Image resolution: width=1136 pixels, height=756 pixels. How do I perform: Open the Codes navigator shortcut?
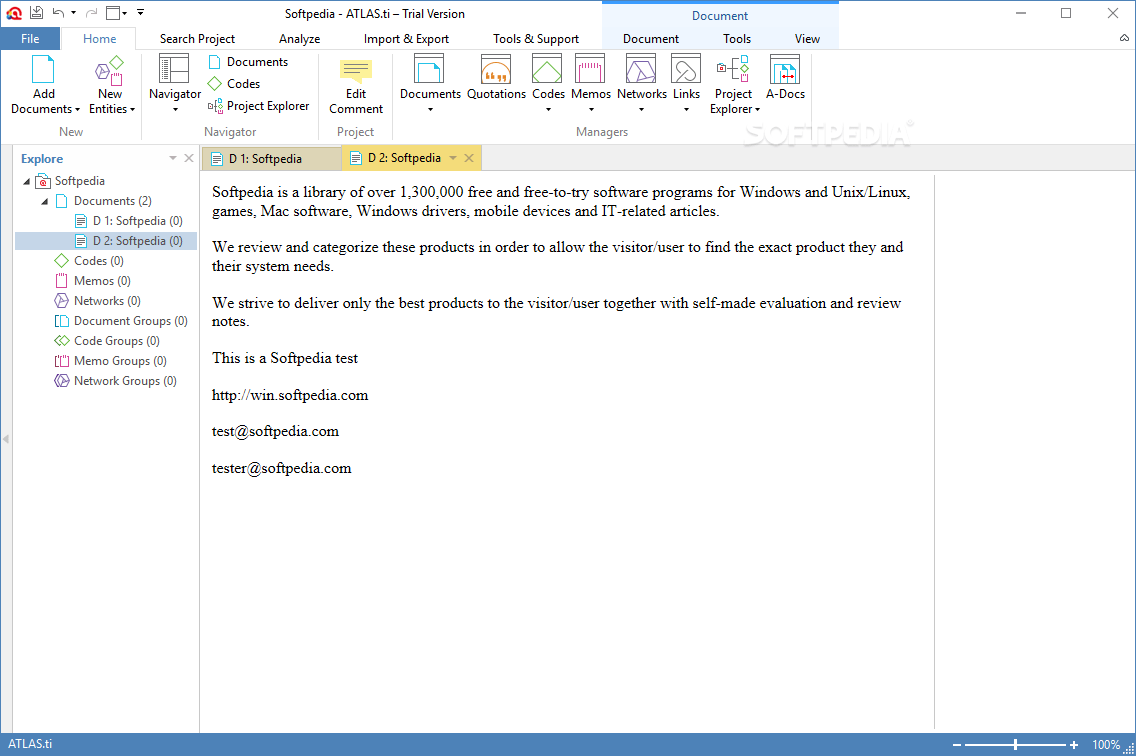(234, 84)
